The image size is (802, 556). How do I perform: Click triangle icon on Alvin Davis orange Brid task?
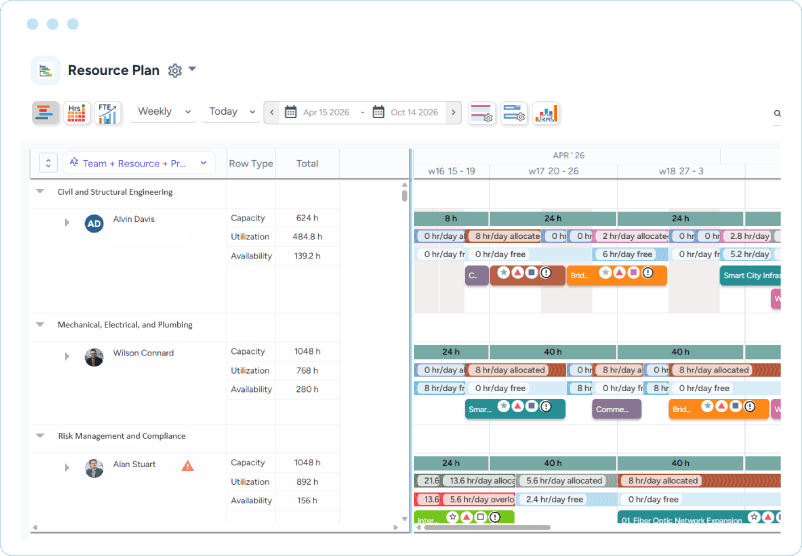[x=619, y=273]
